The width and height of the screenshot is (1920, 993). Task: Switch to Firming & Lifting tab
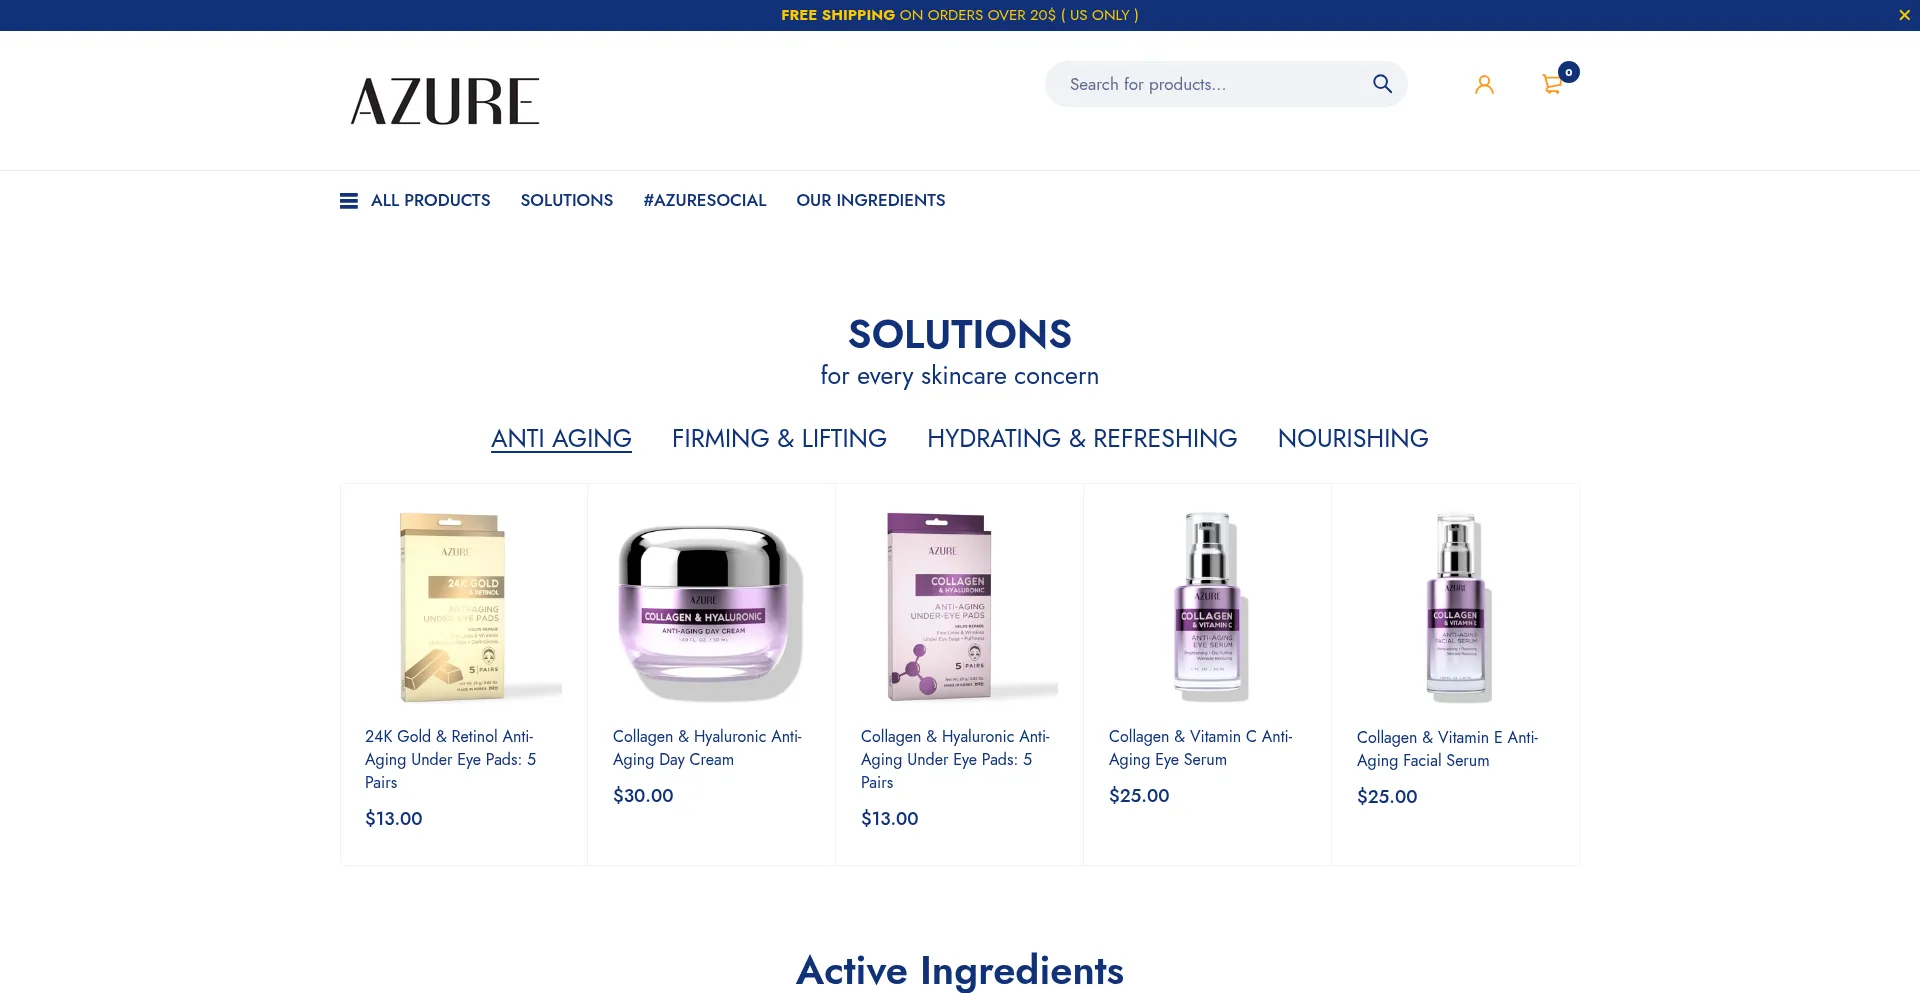pos(779,438)
